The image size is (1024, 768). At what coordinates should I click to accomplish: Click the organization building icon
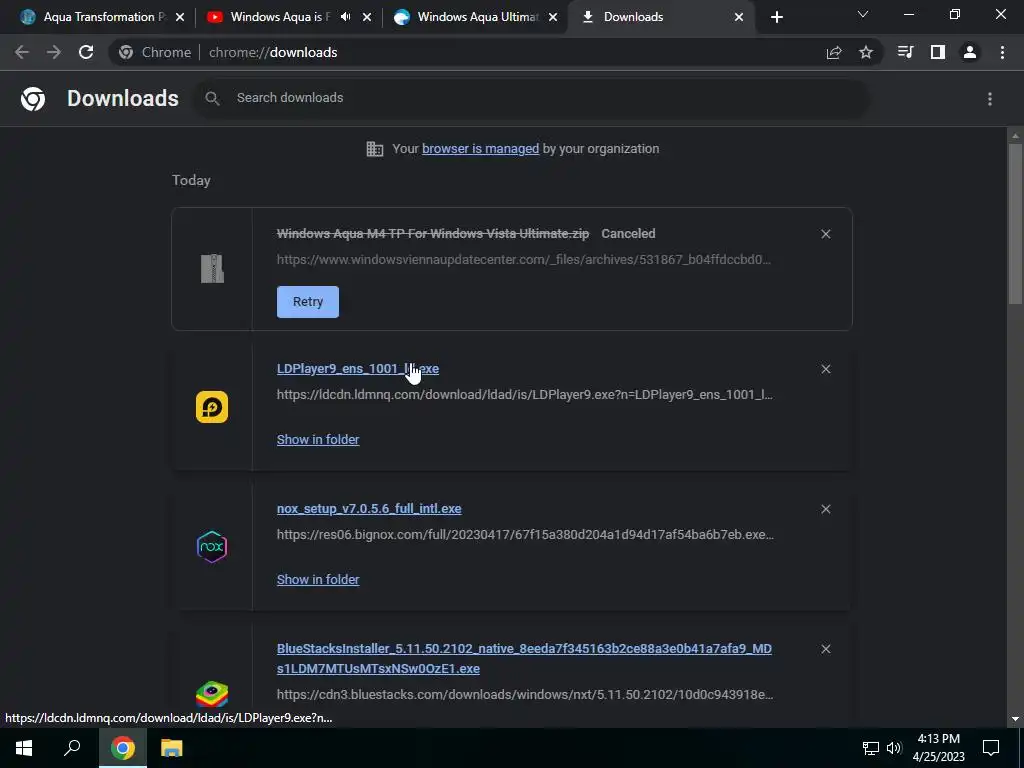pos(375,149)
